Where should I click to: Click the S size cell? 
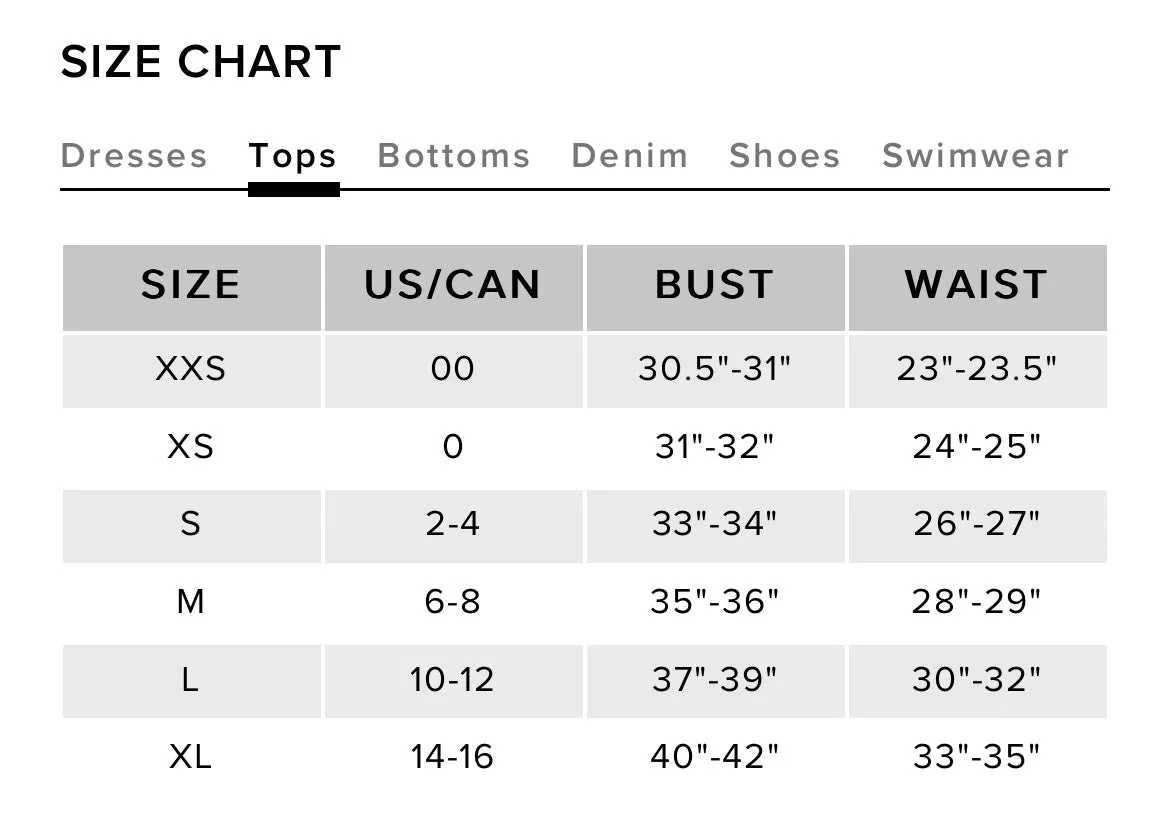(192, 526)
